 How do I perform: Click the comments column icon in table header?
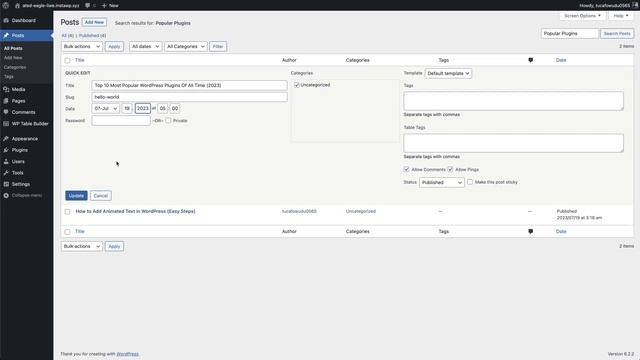[530, 60]
